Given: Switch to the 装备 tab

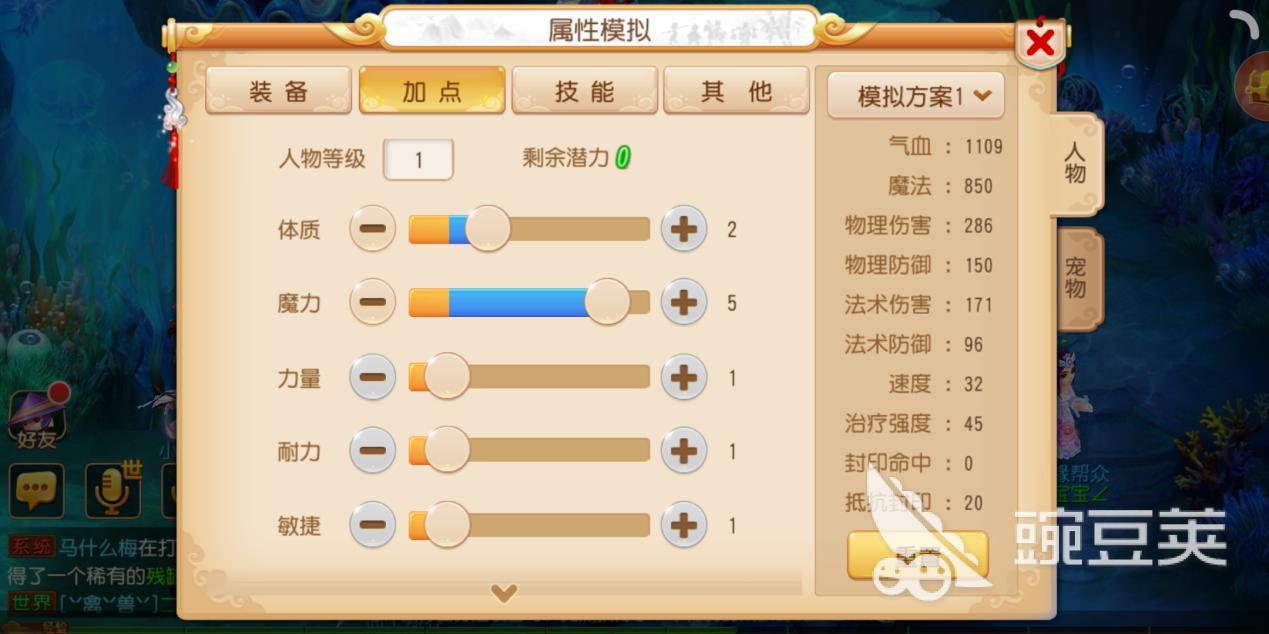Looking at the screenshot, I should [278, 92].
